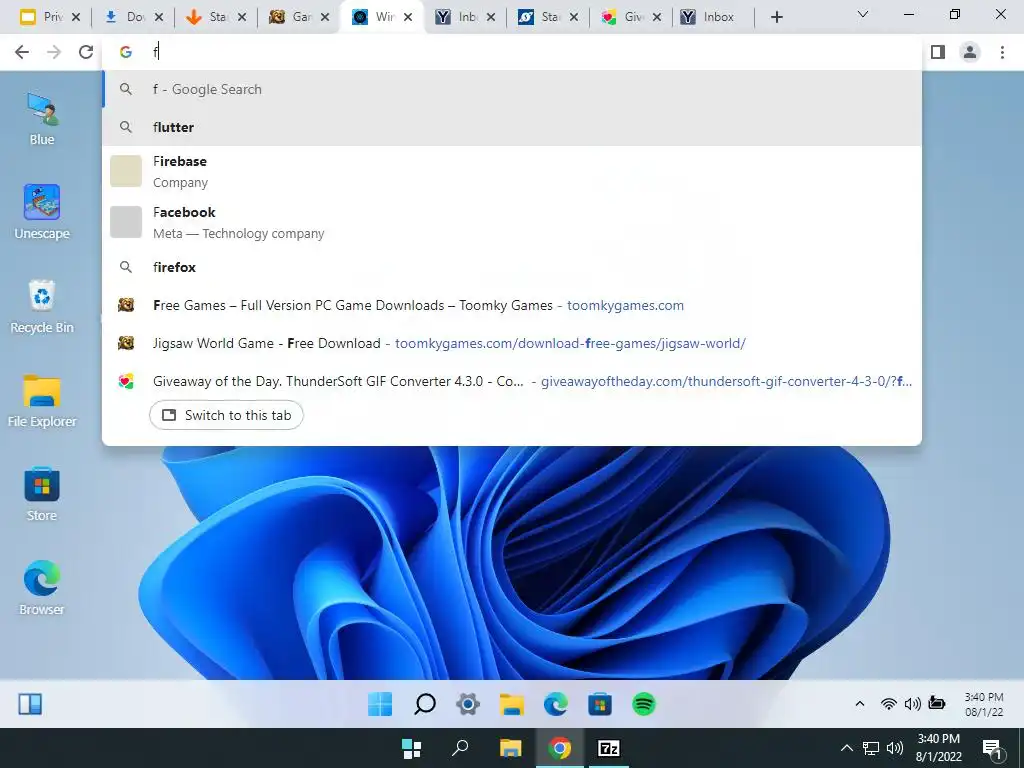Viewport: 1024px width, 768px height.
Task: Open Settings gear in inner taskbar
Action: pyautogui.click(x=468, y=704)
